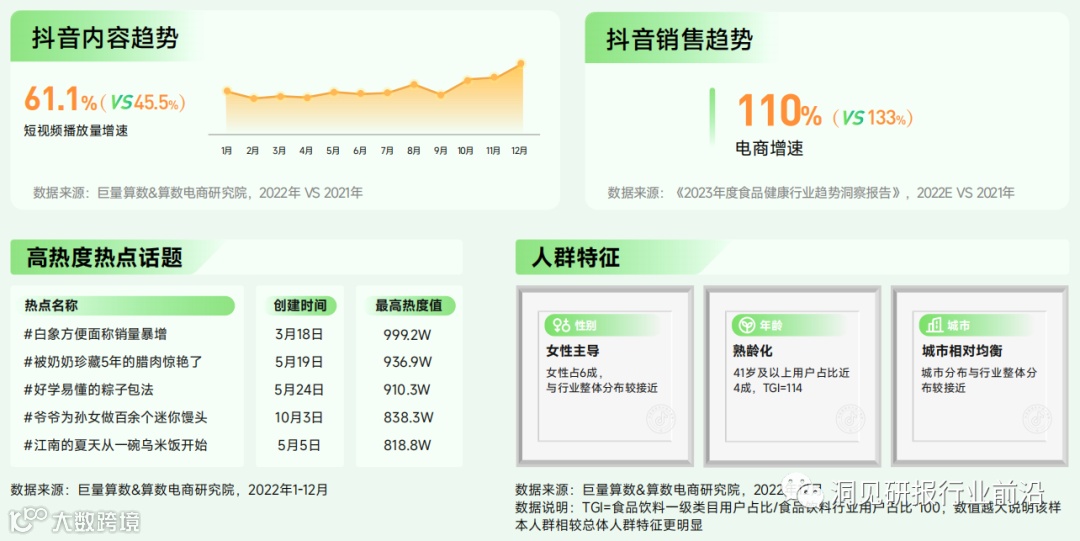Click the January data point on the chart

tap(227, 91)
